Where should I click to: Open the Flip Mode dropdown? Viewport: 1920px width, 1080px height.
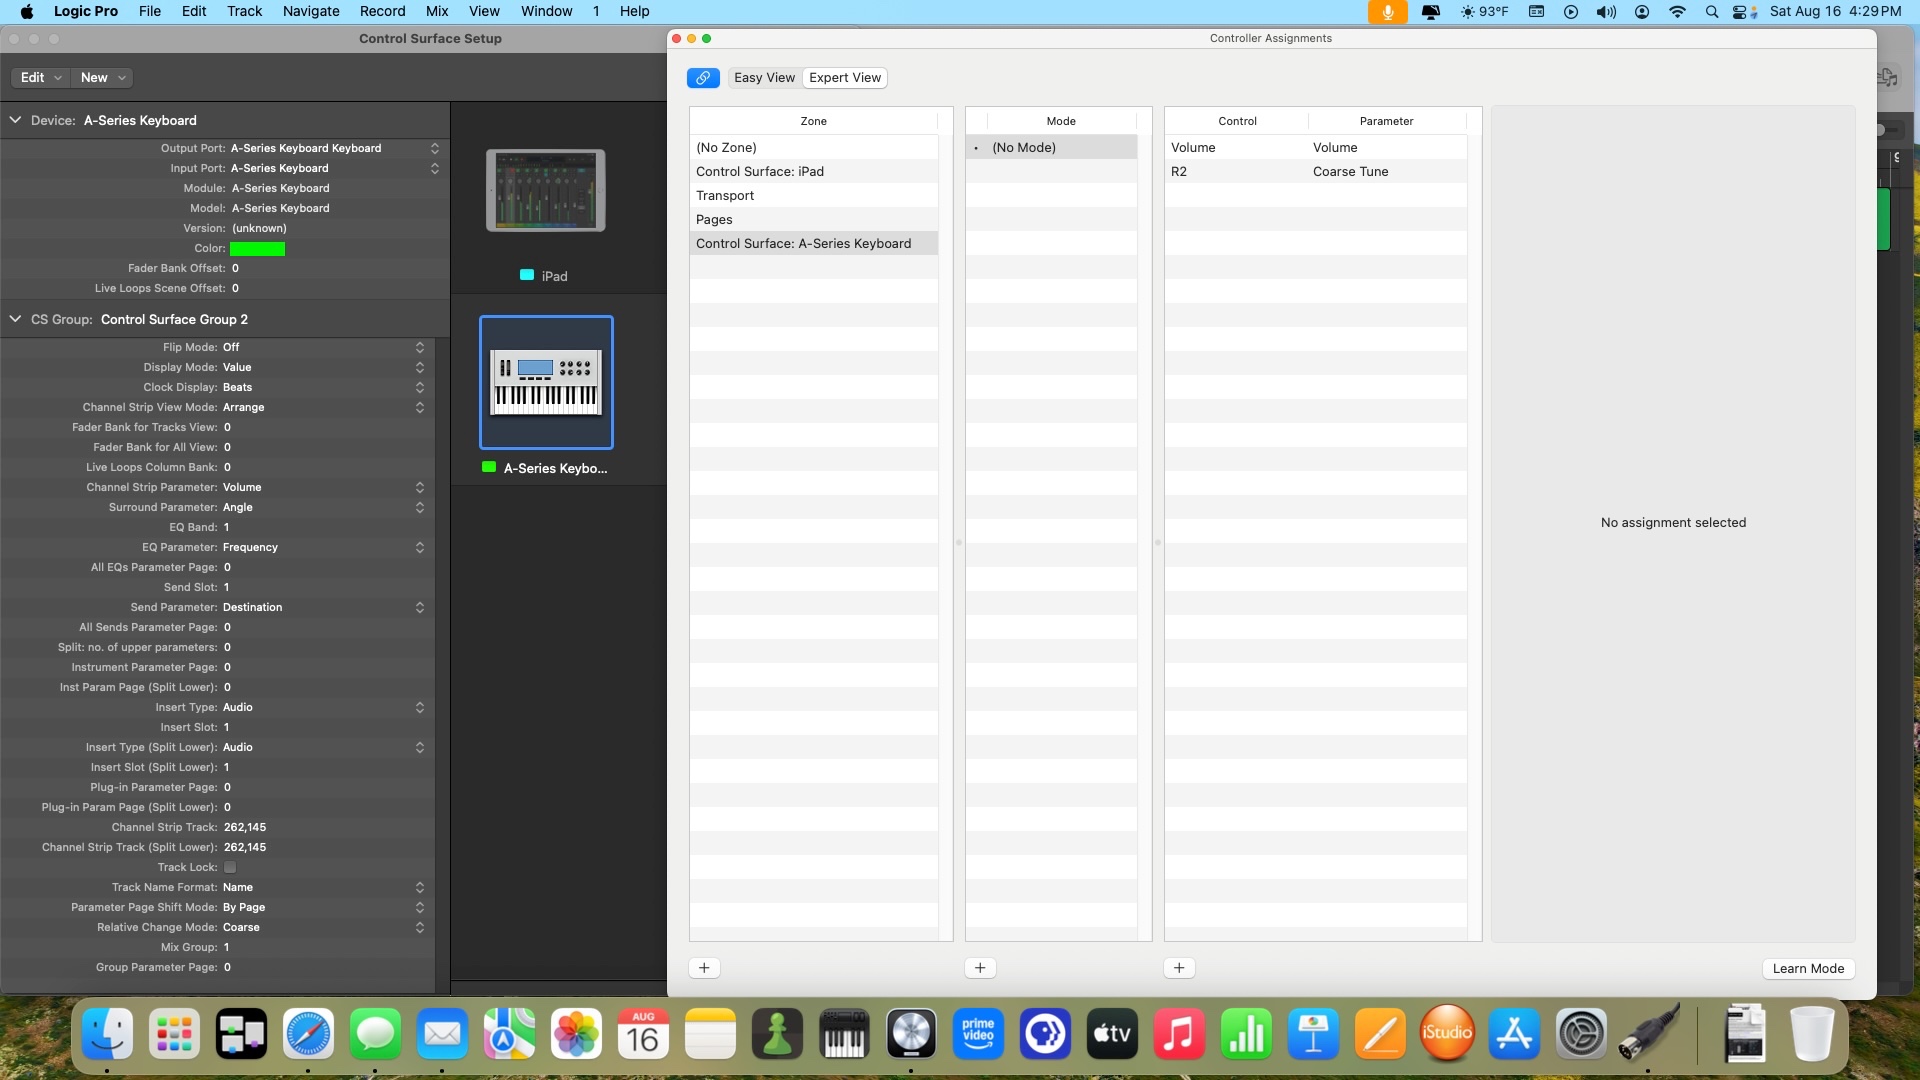click(x=419, y=348)
